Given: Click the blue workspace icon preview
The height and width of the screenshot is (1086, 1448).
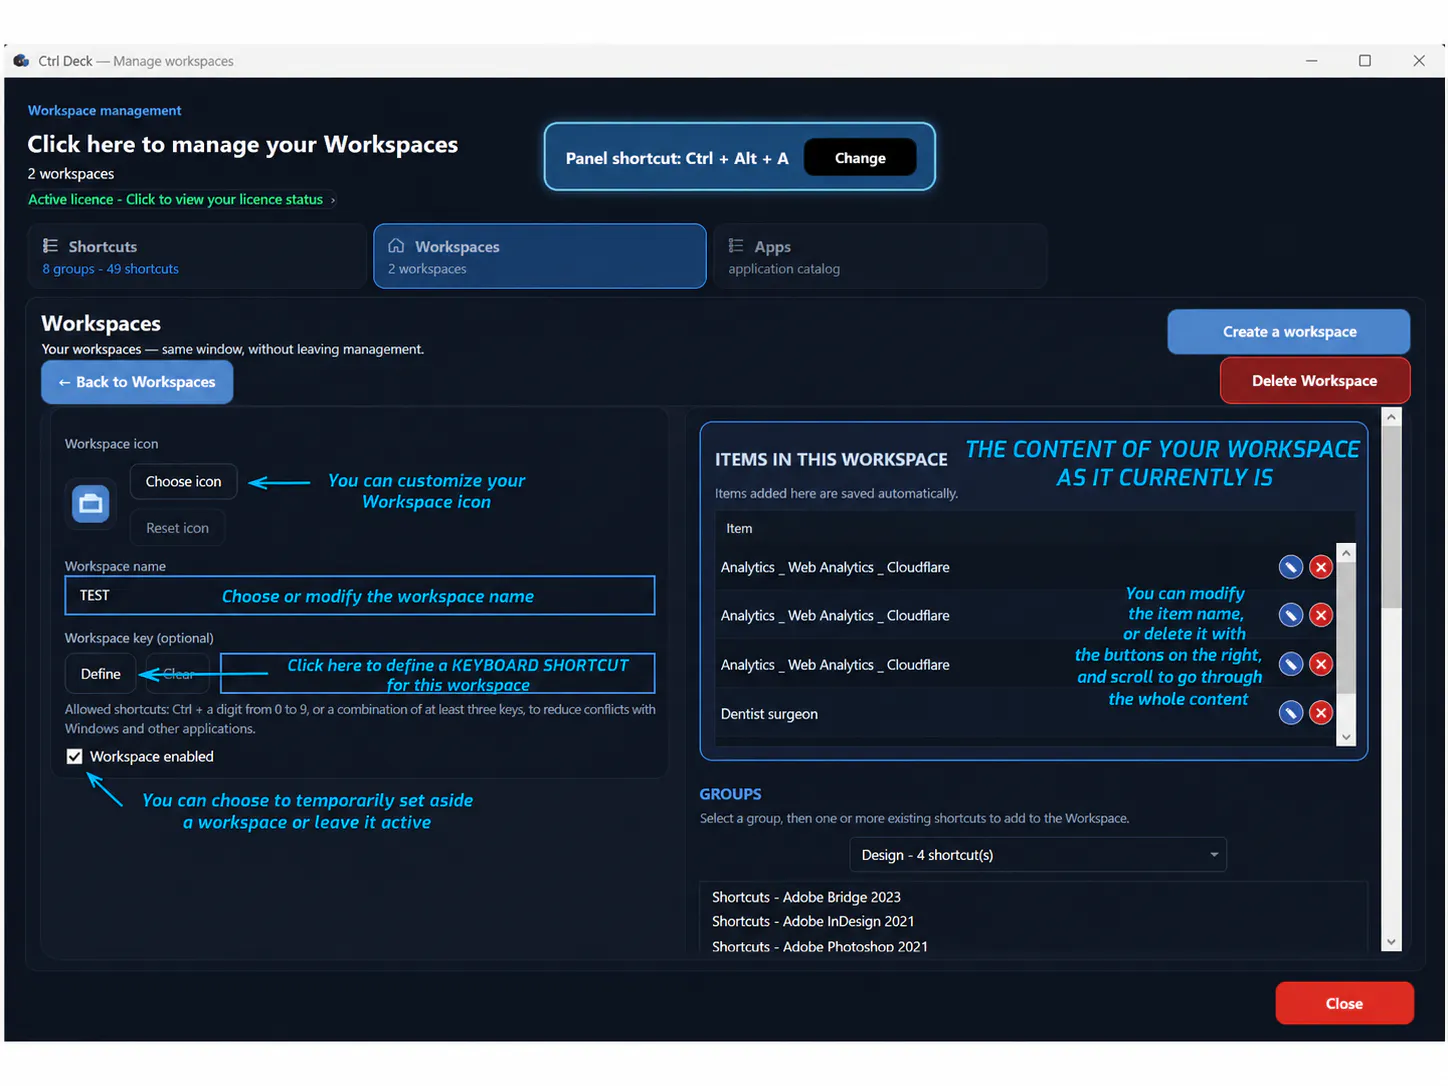Looking at the screenshot, I should coord(91,503).
